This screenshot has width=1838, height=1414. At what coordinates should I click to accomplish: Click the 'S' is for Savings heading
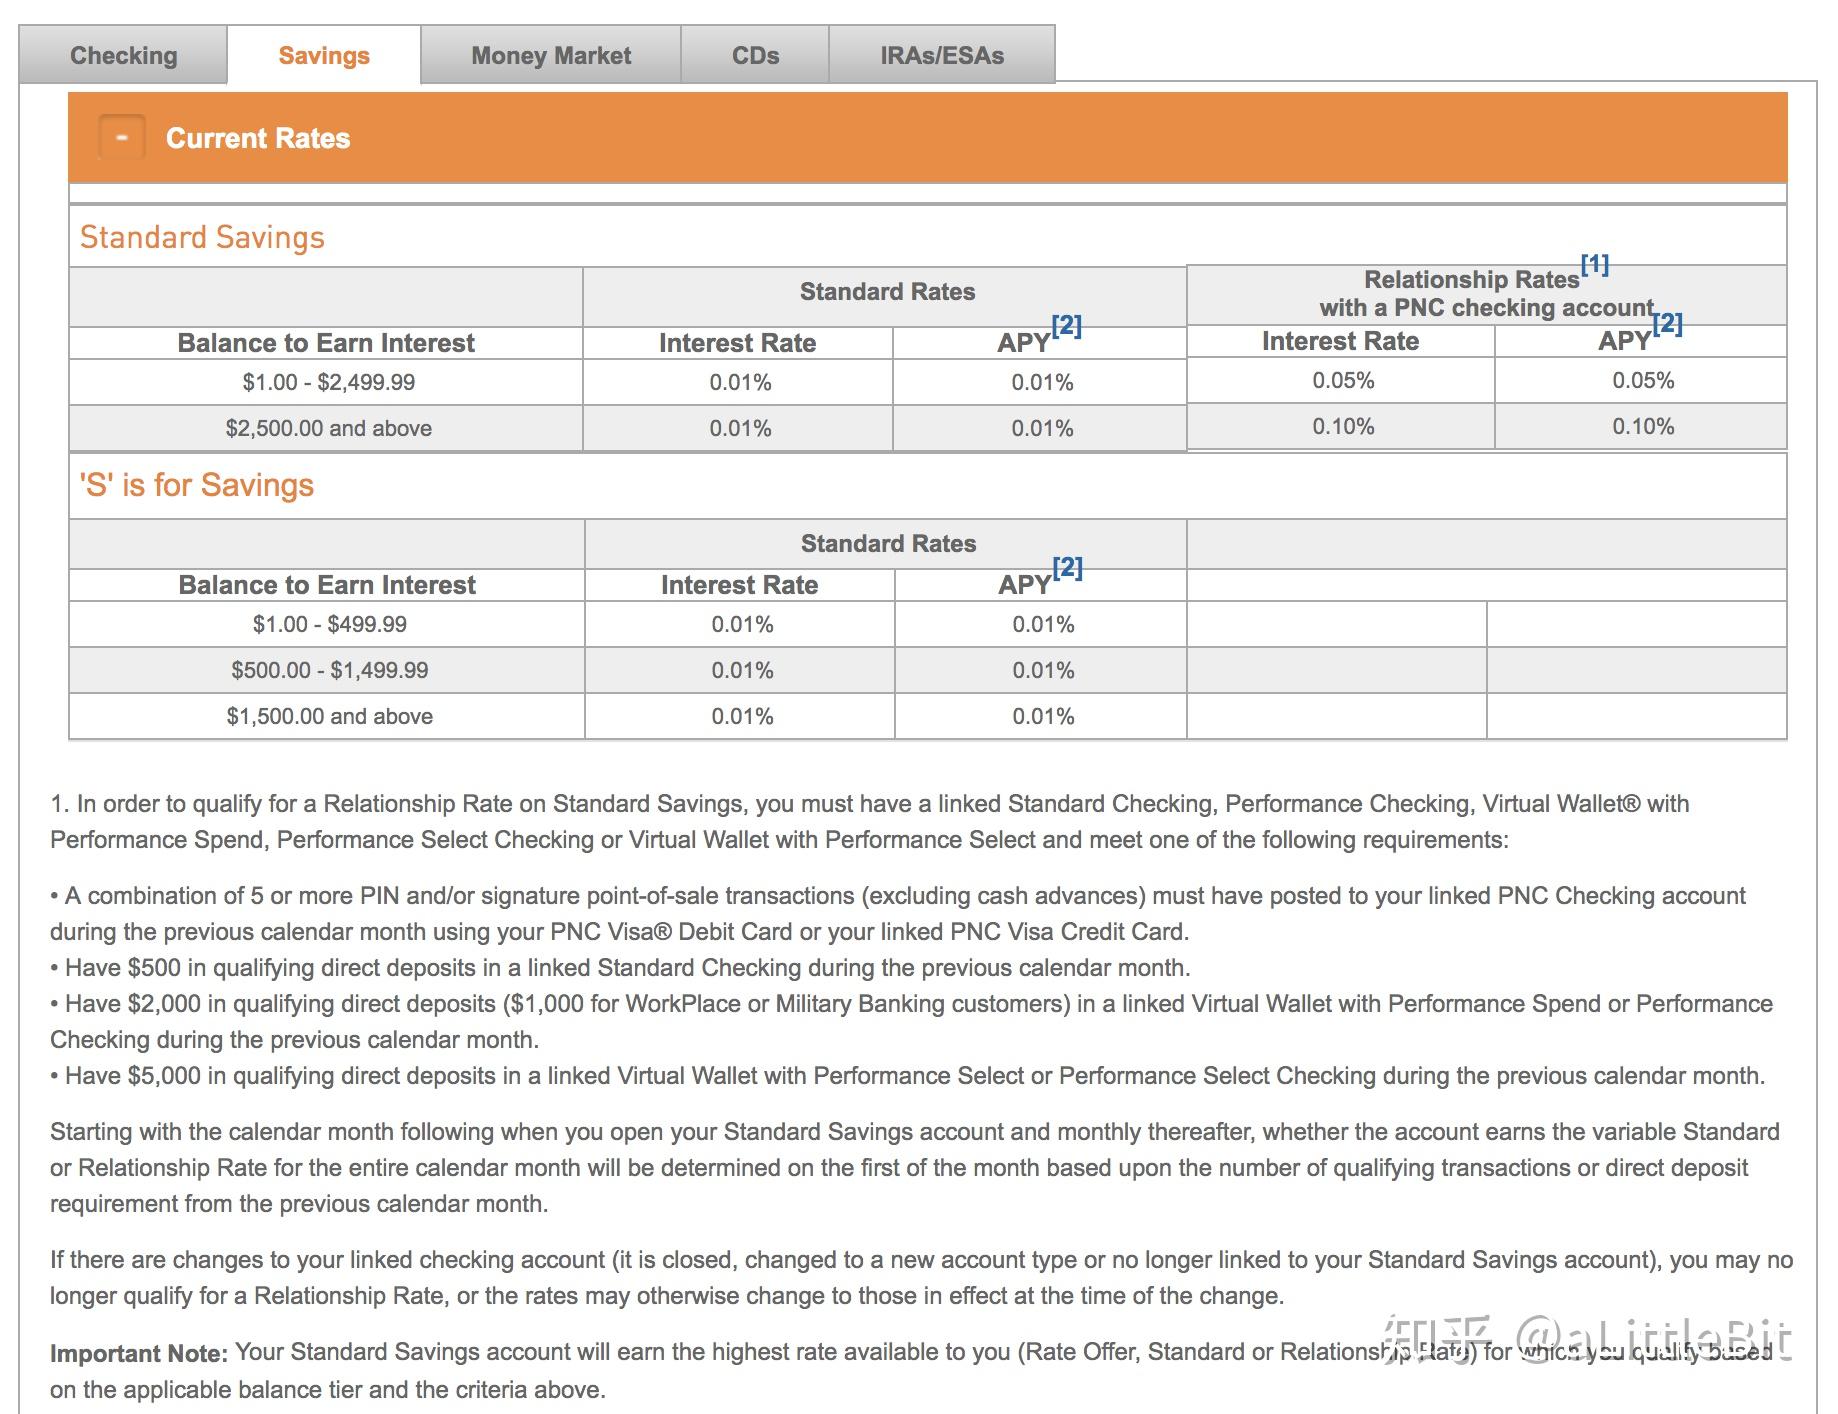tap(197, 485)
